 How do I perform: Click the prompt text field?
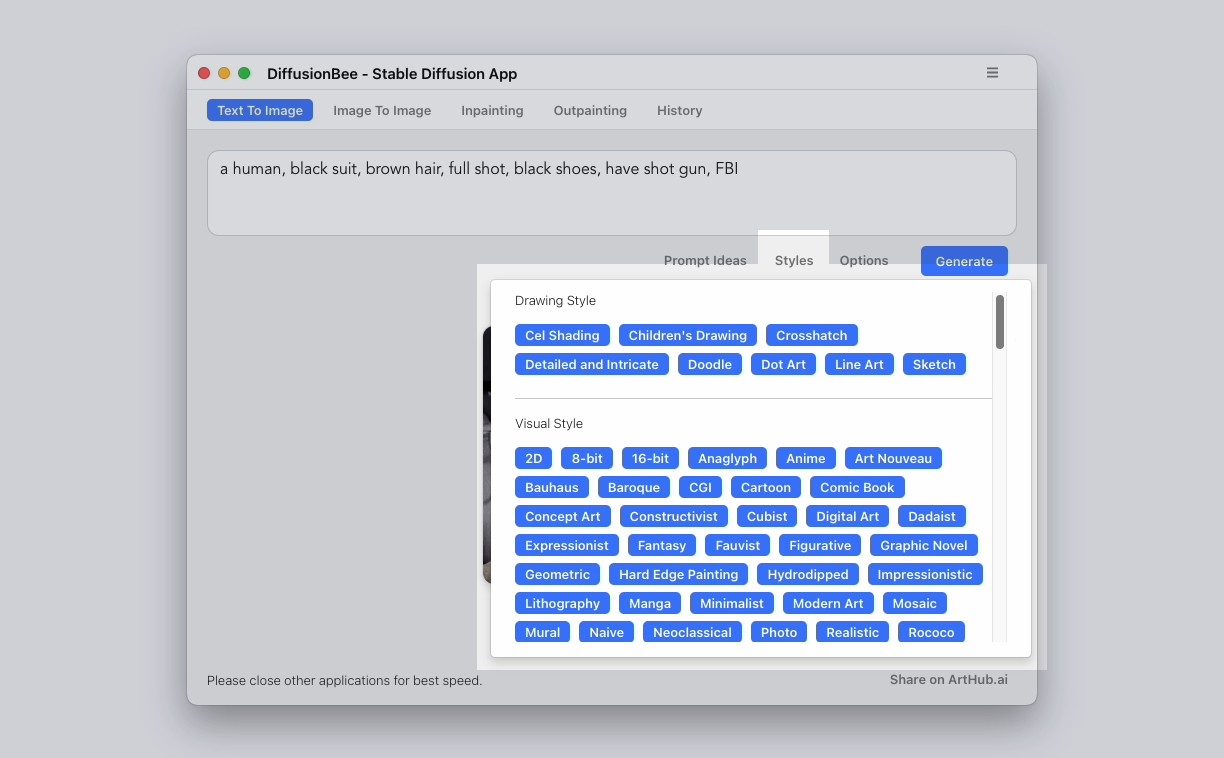[x=612, y=193]
